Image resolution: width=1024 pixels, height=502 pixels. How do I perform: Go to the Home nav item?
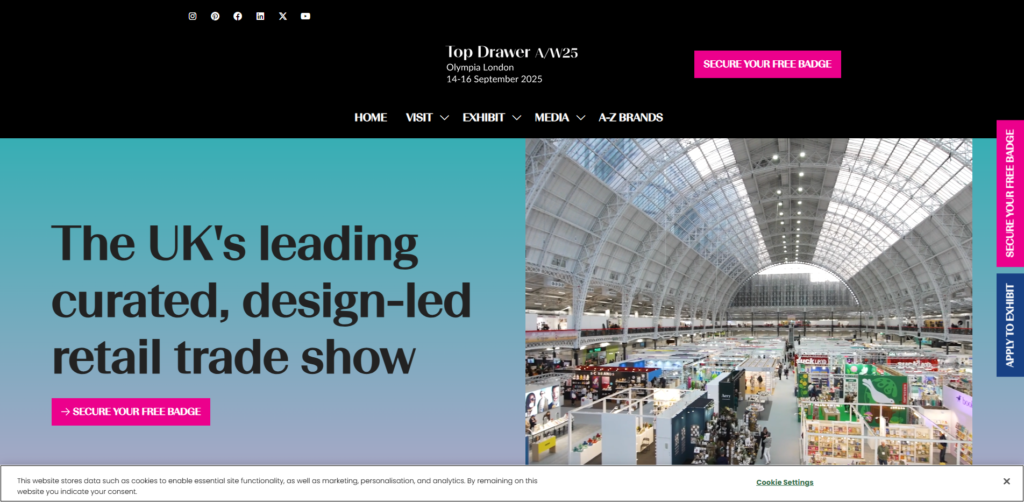[370, 118]
